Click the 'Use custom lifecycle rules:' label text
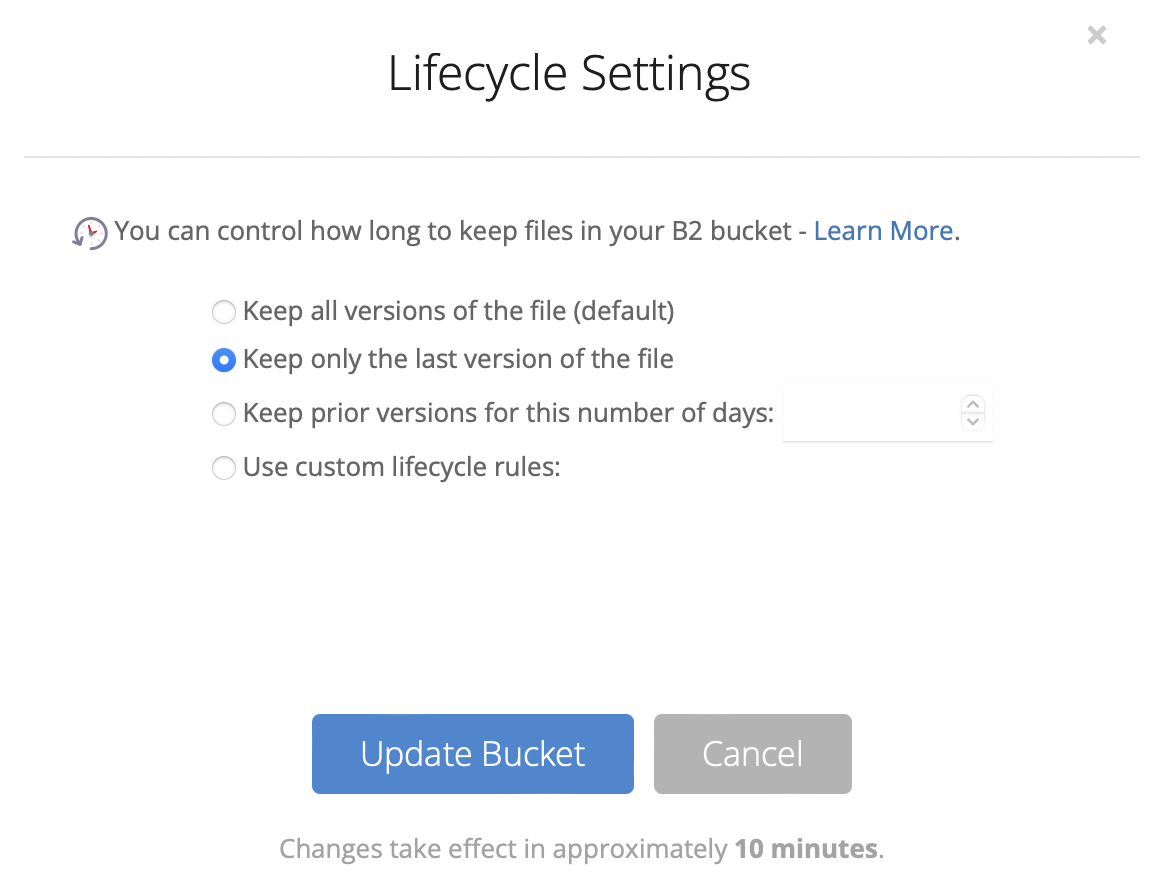This screenshot has height=896, width=1154. tap(402, 467)
